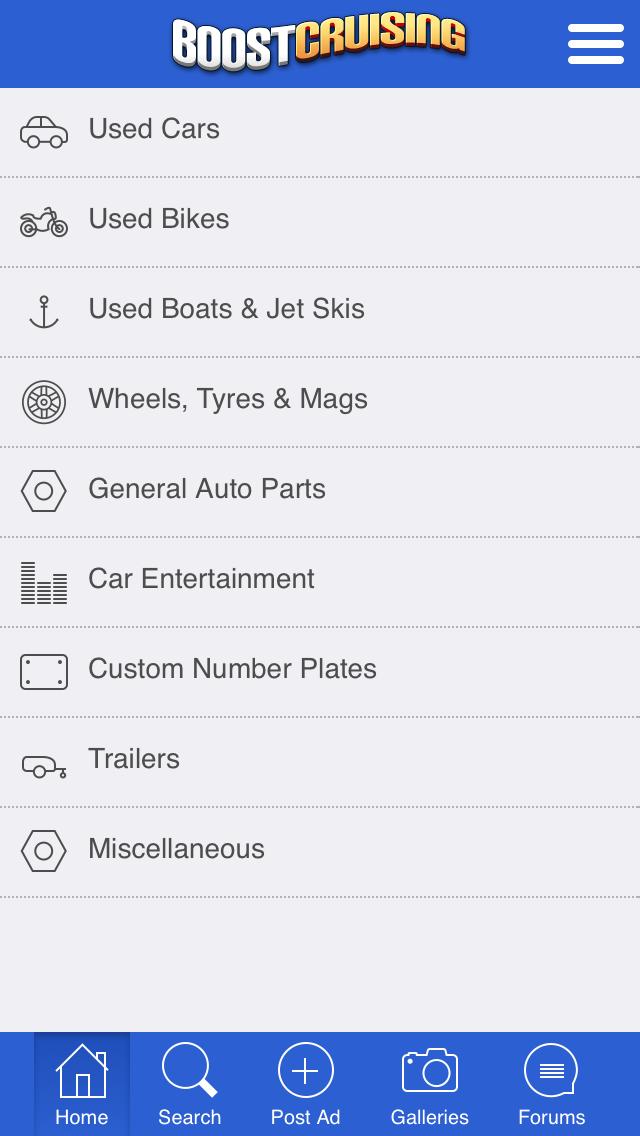The width and height of the screenshot is (640, 1136).
Task: Select the number plate icon
Action: click(x=44, y=671)
